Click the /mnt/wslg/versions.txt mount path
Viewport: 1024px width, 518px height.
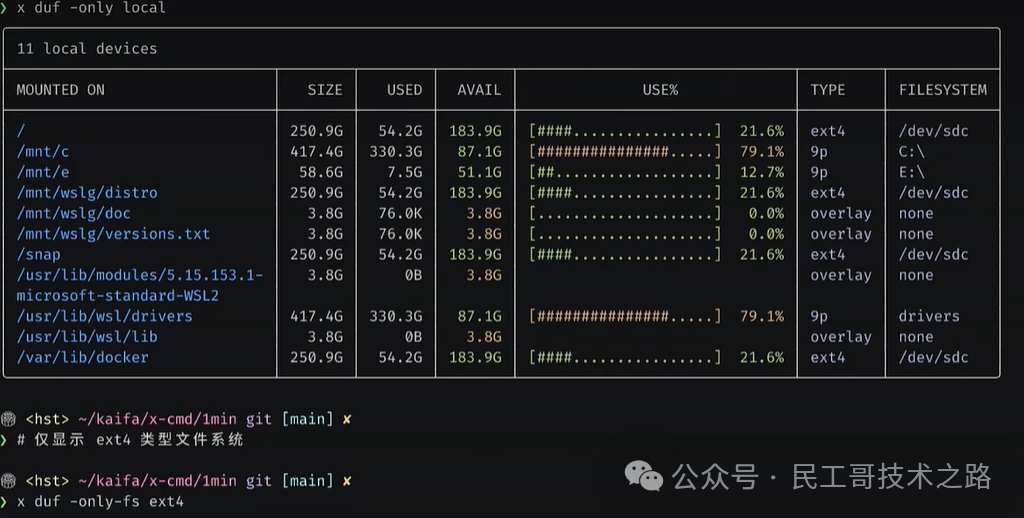point(113,234)
